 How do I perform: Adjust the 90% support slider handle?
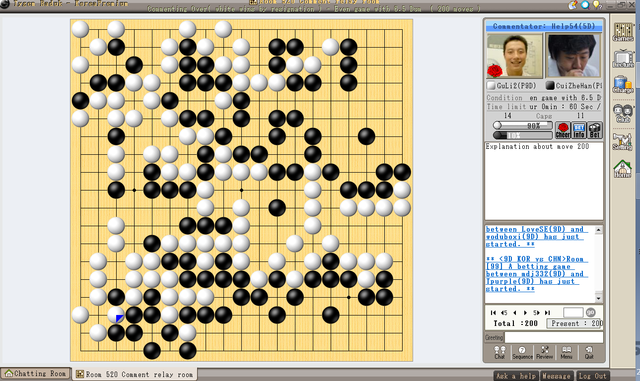497,125
